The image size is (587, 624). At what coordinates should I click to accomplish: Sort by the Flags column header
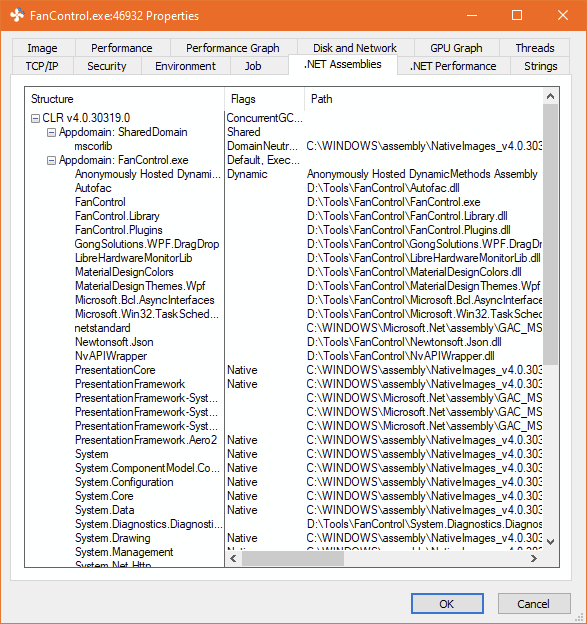point(265,99)
